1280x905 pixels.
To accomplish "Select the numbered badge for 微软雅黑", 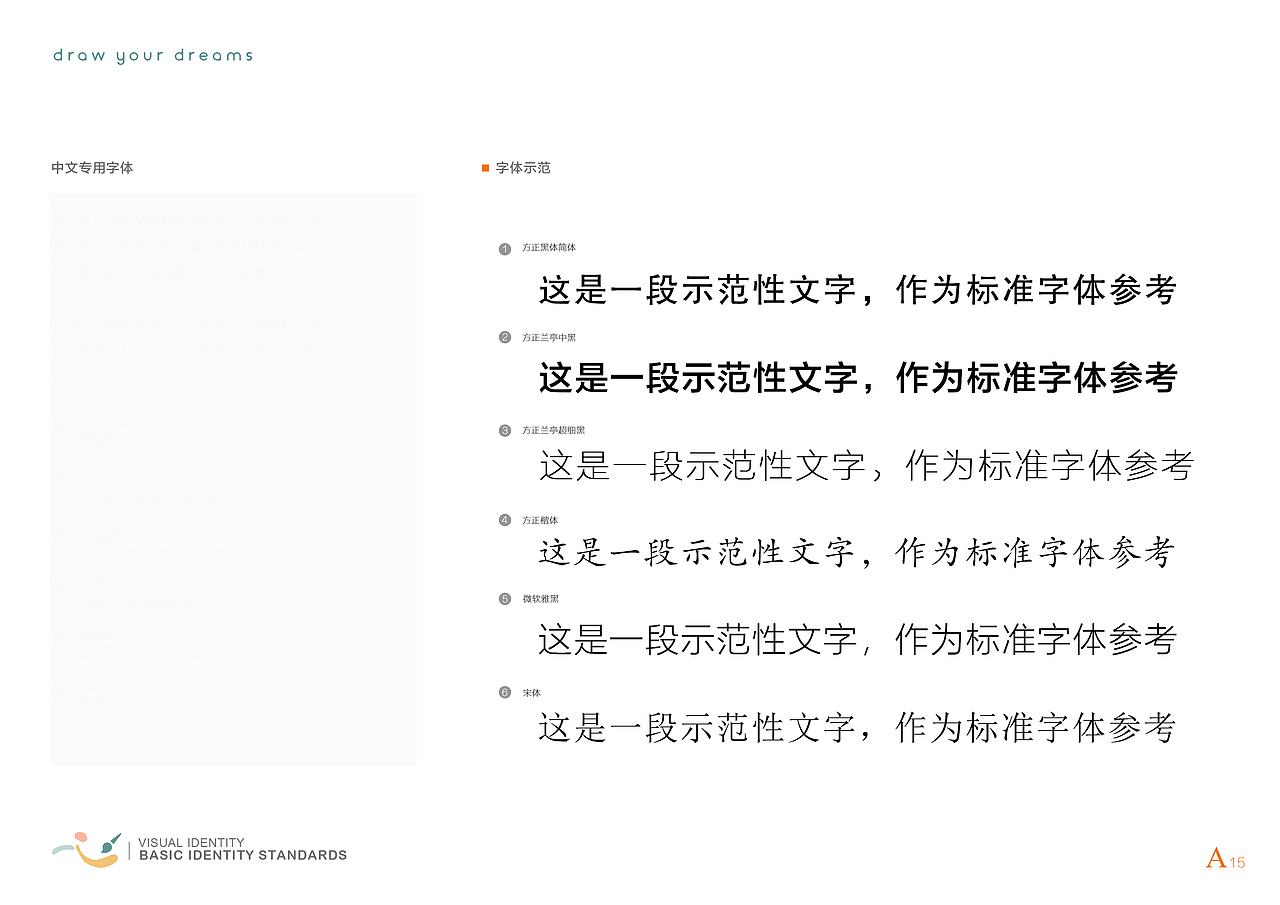I will click(504, 597).
